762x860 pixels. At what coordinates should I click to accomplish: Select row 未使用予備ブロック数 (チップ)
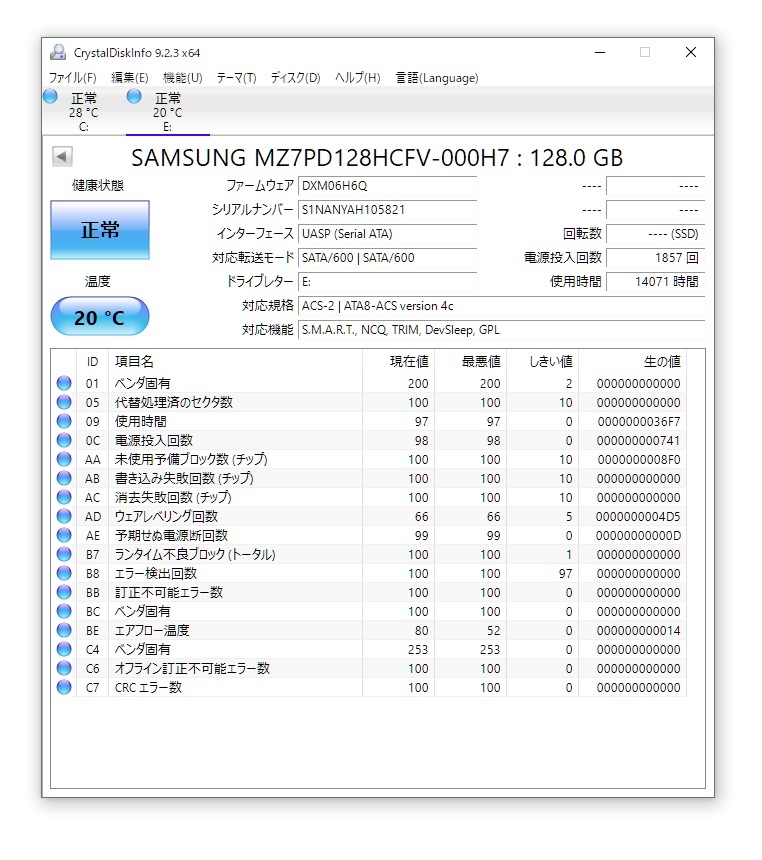click(x=369, y=459)
